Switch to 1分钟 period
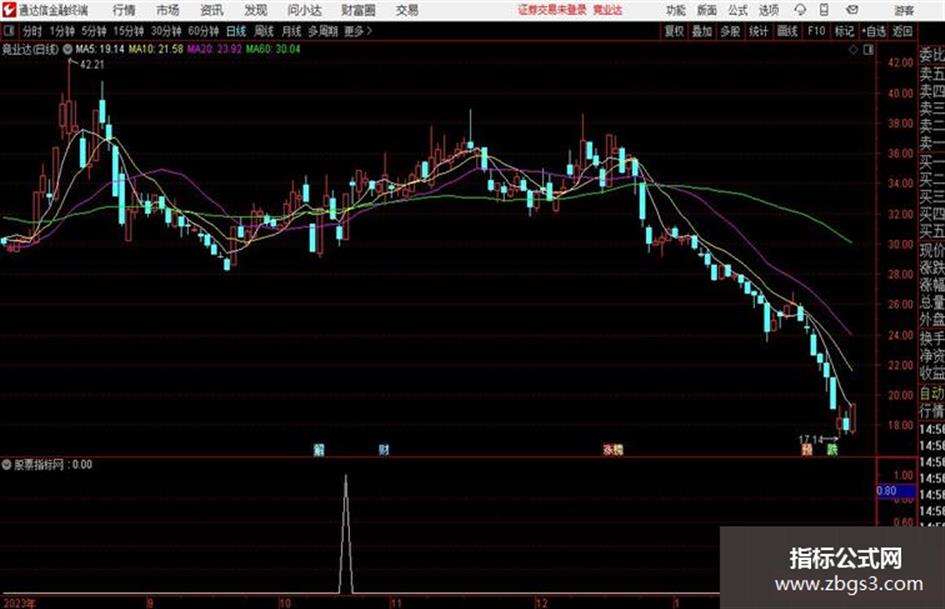The width and height of the screenshot is (945, 609). coord(62,31)
